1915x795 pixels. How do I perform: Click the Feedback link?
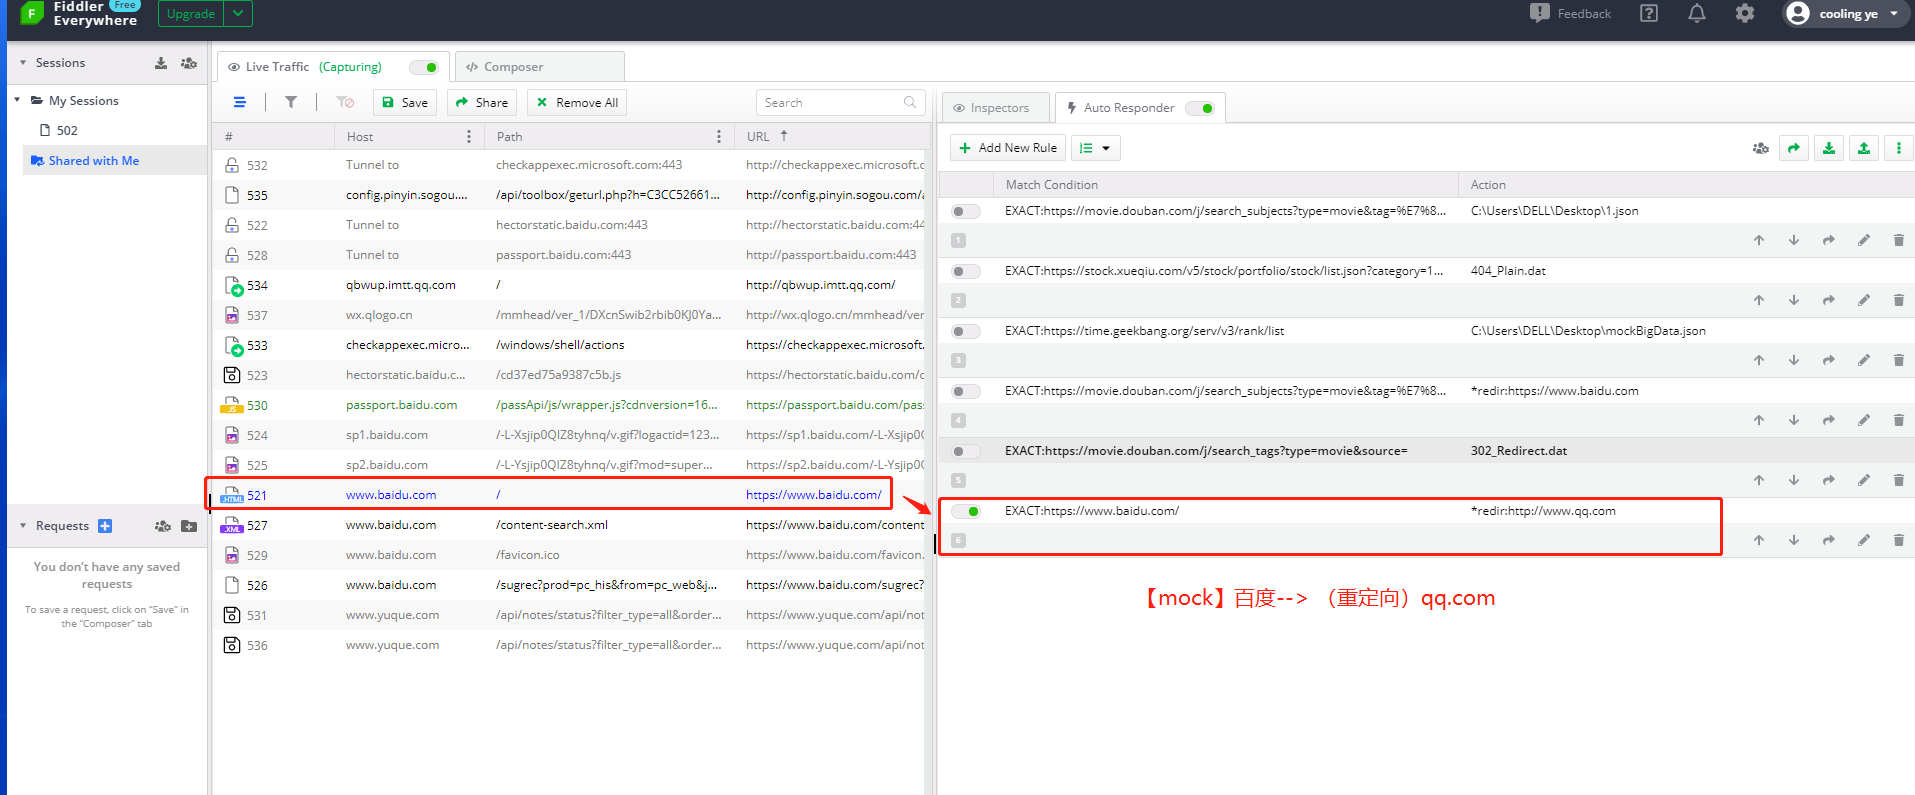point(1570,14)
